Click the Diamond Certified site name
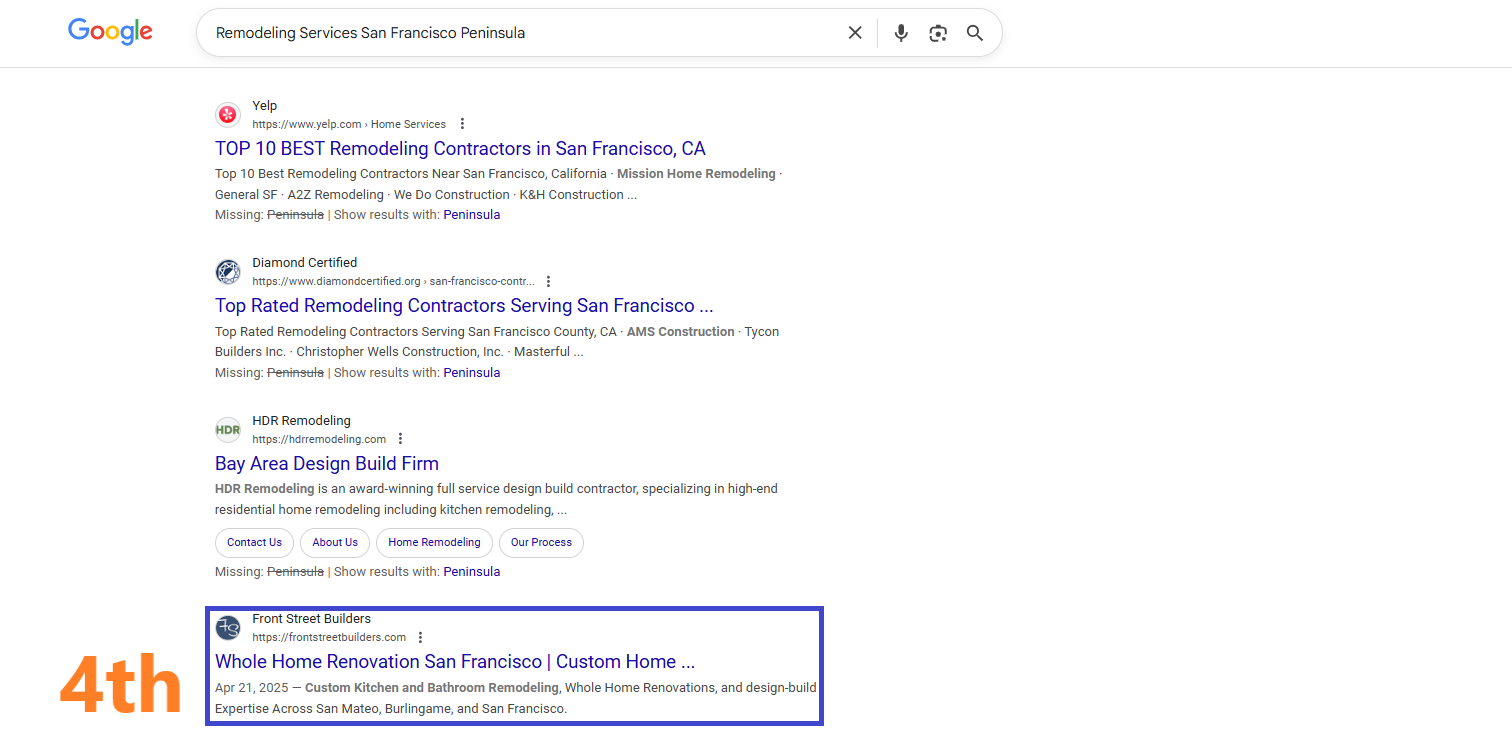Screen dimensions: 1512x741 click(x=304, y=263)
